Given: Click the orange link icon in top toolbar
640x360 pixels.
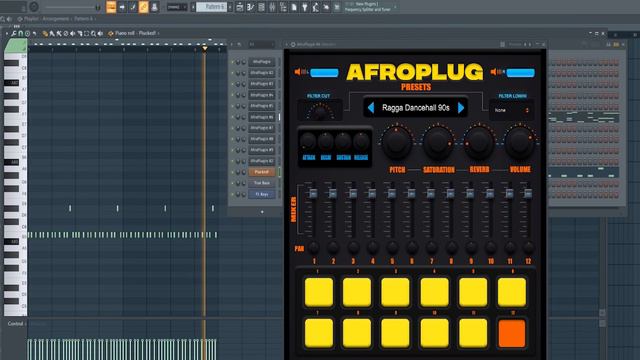Looking at the screenshot, I should click(143, 7).
